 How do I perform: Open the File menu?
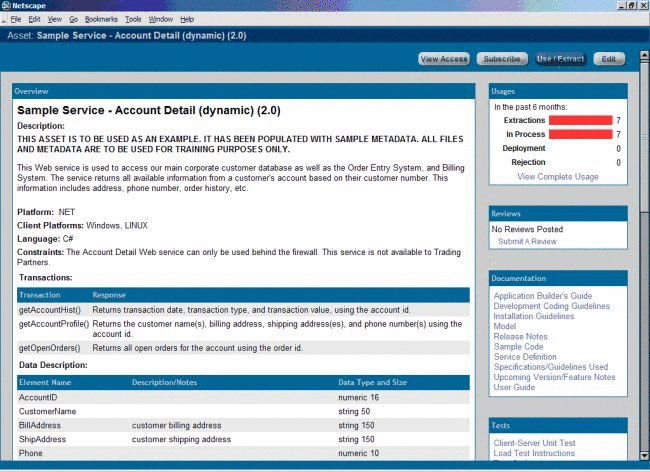click(x=16, y=19)
